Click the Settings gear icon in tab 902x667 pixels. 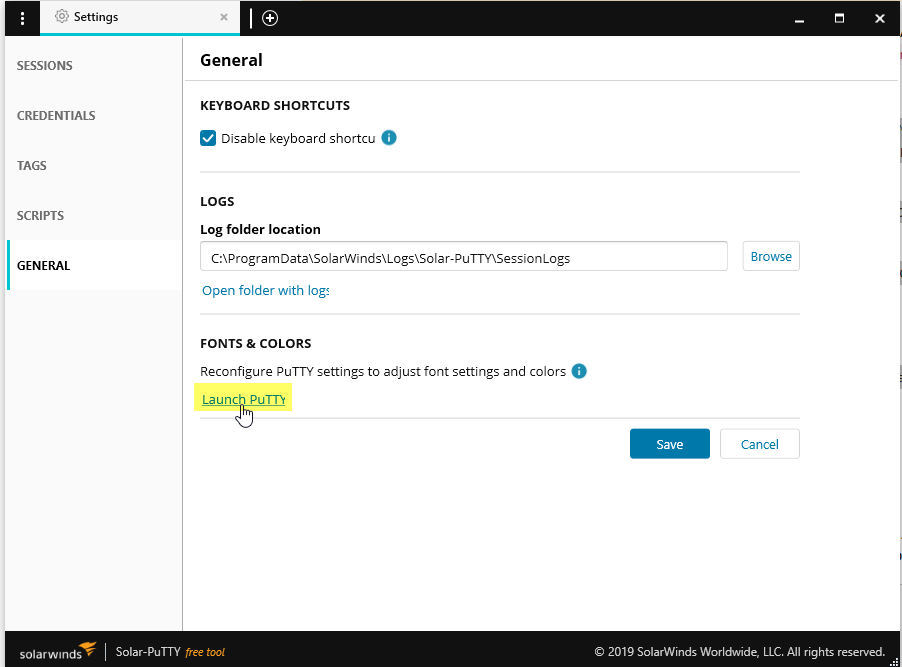[x=62, y=17]
